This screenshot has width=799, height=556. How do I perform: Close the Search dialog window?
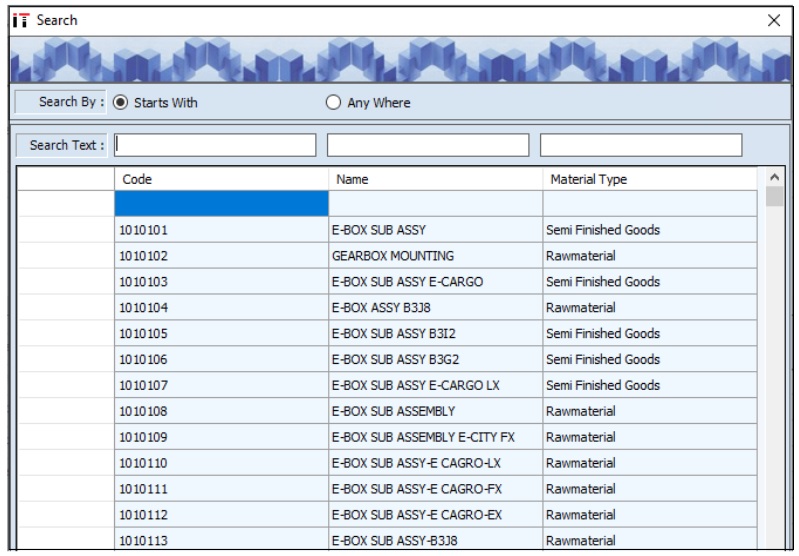pyautogui.click(x=772, y=20)
